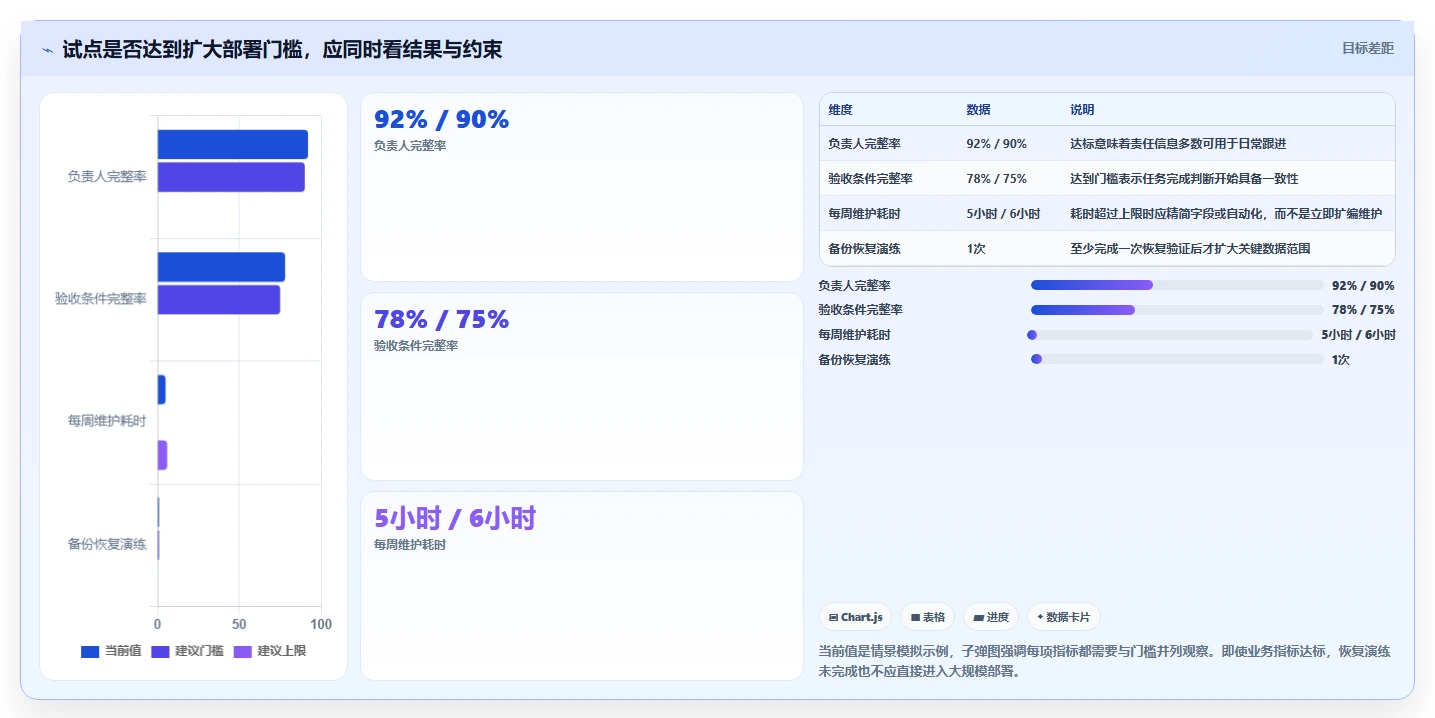
Task: Click the 78% / 75% value beside its progress bar
Action: pos(1363,310)
